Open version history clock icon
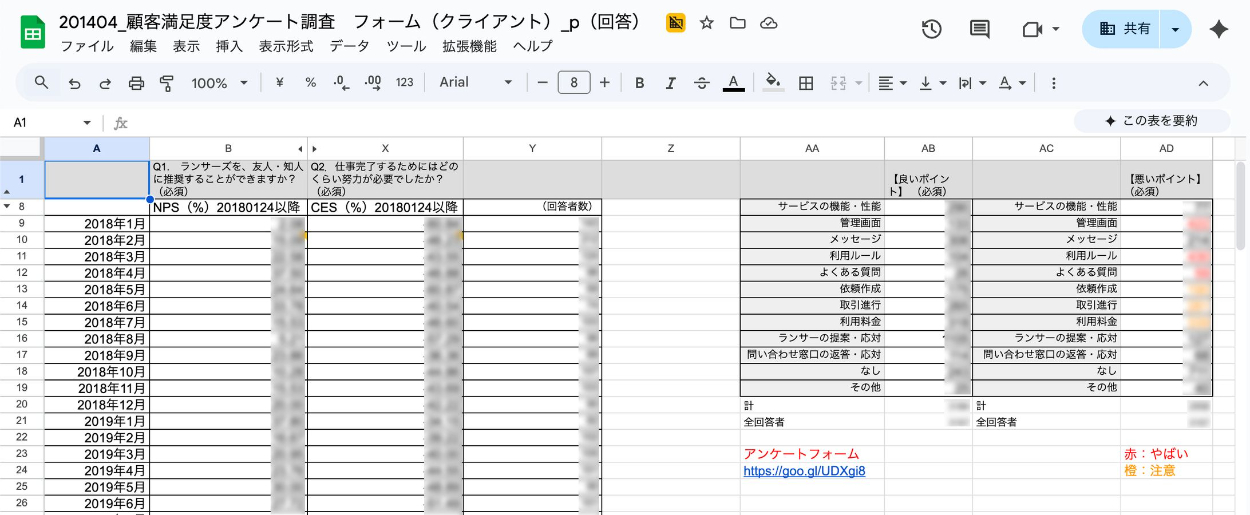The height and width of the screenshot is (515, 1250). point(931,29)
